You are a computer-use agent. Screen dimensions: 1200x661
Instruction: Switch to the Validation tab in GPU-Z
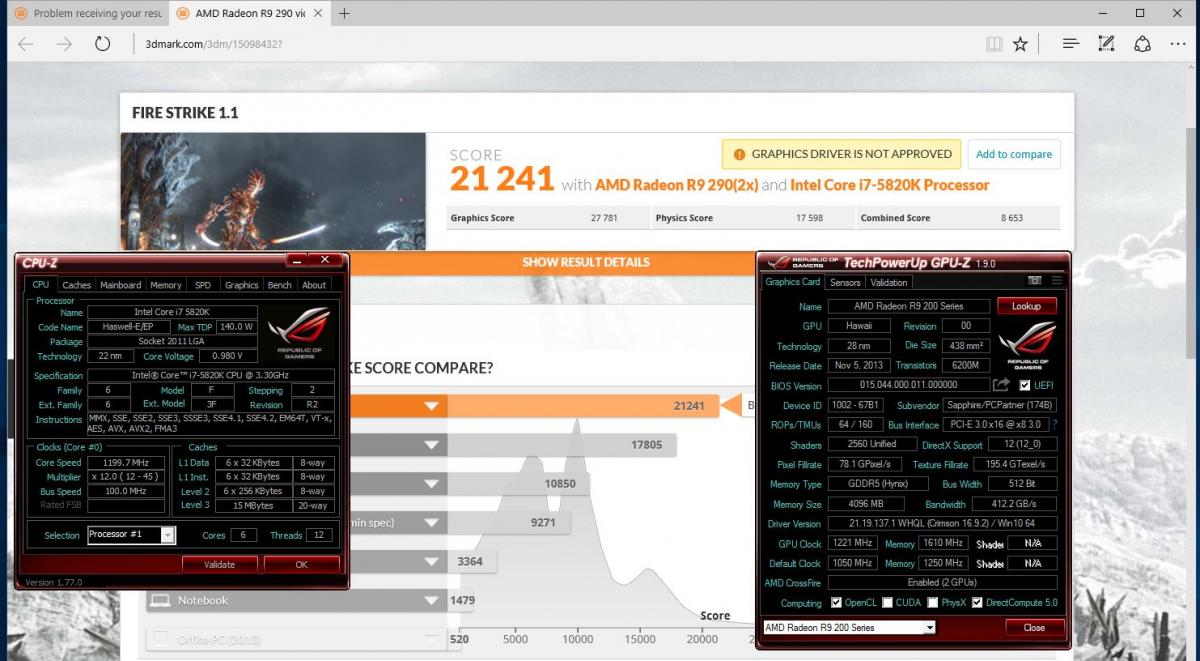pos(889,282)
